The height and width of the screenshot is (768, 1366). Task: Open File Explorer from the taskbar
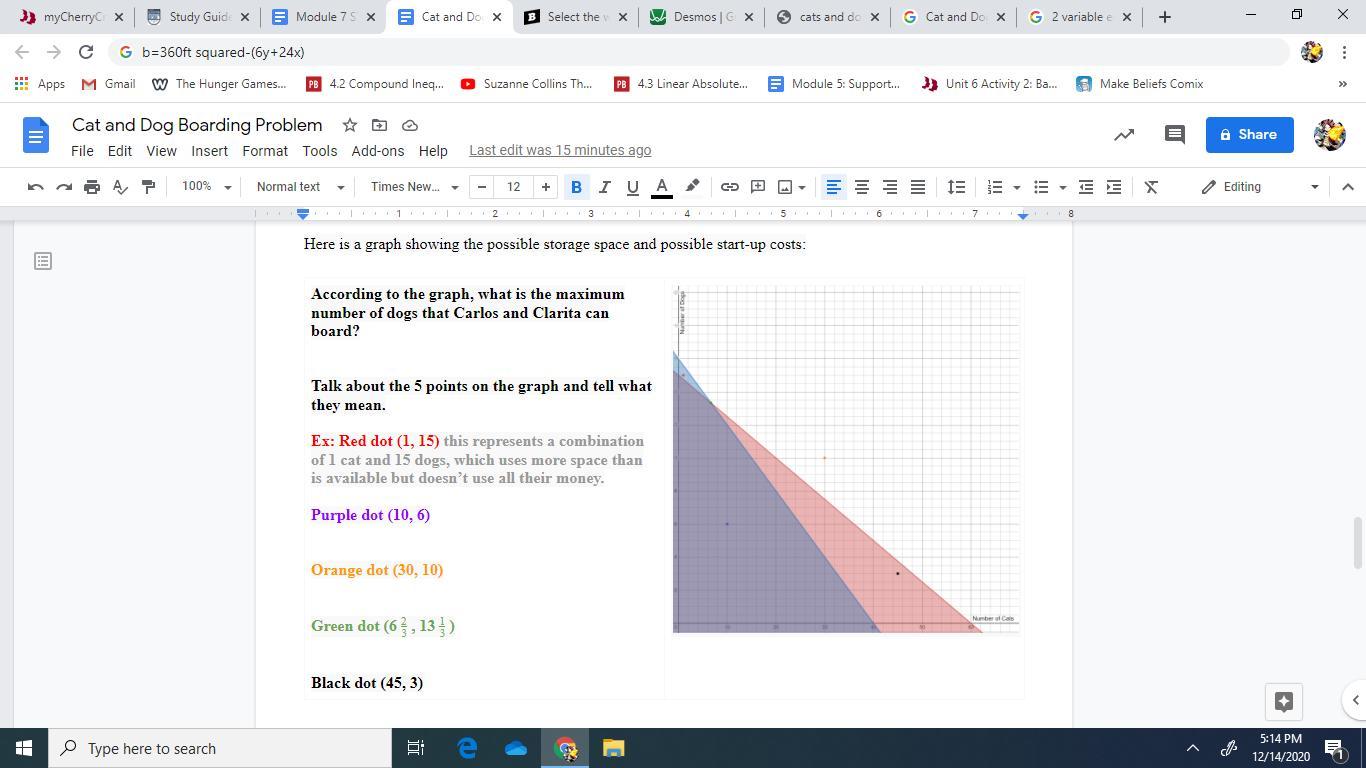click(614, 748)
